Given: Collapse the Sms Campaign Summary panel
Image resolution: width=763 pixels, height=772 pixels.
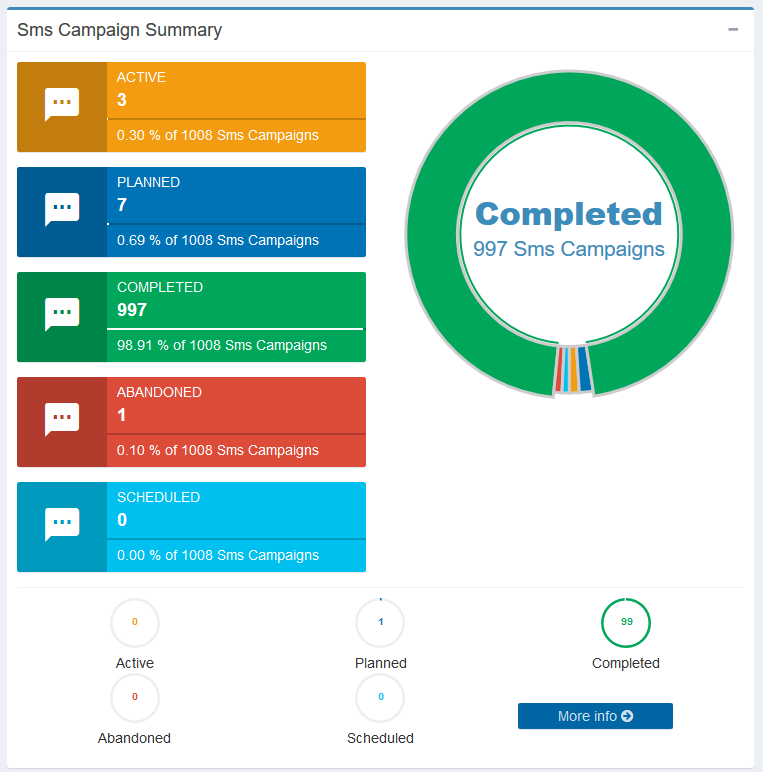Looking at the screenshot, I should click(733, 30).
